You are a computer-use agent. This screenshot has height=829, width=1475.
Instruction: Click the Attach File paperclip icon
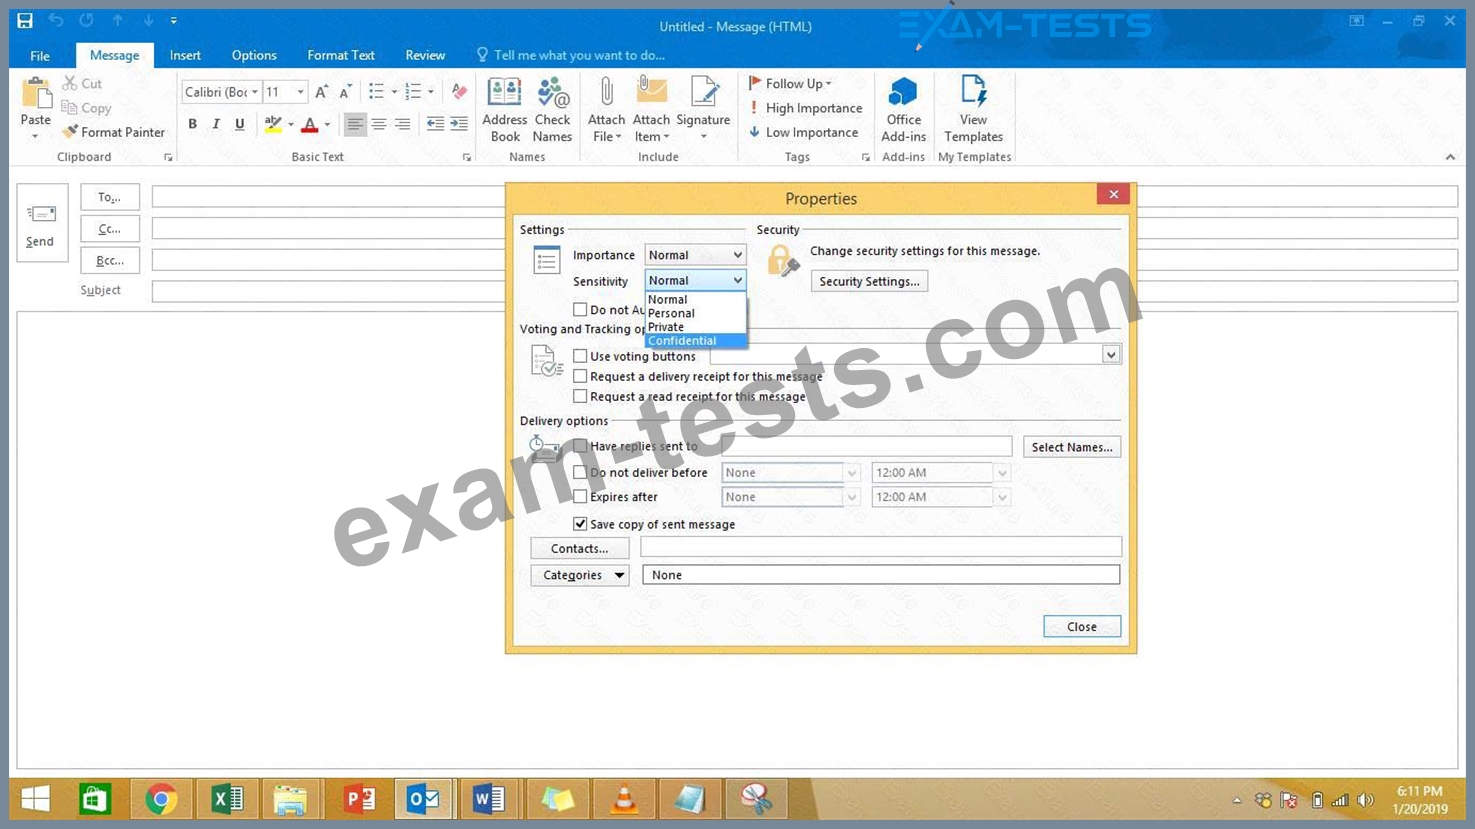606,93
